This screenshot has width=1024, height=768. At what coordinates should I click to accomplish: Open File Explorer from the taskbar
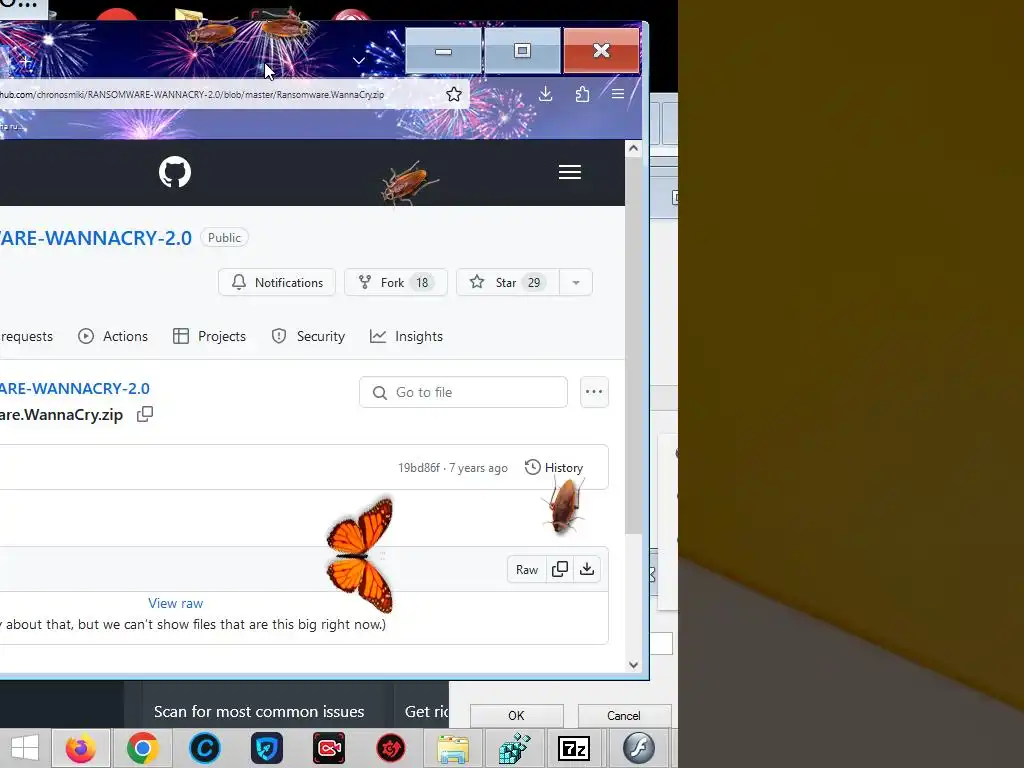click(453, 748)
